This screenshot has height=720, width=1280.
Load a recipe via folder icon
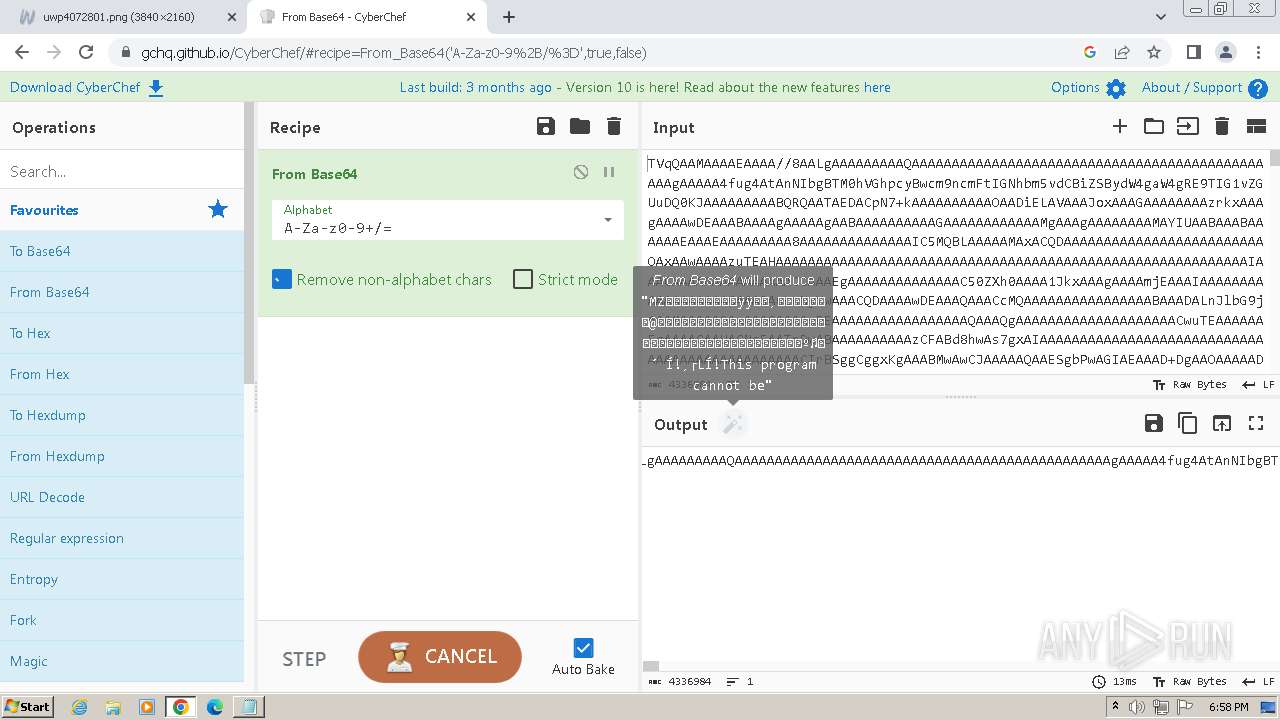[x=580, y=126]
